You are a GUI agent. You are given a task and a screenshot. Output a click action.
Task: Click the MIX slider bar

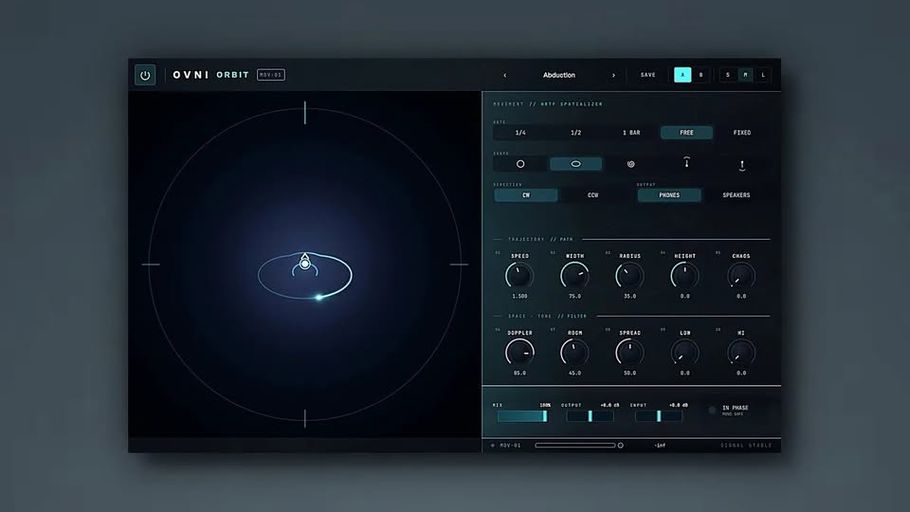(x=522, y=416)
